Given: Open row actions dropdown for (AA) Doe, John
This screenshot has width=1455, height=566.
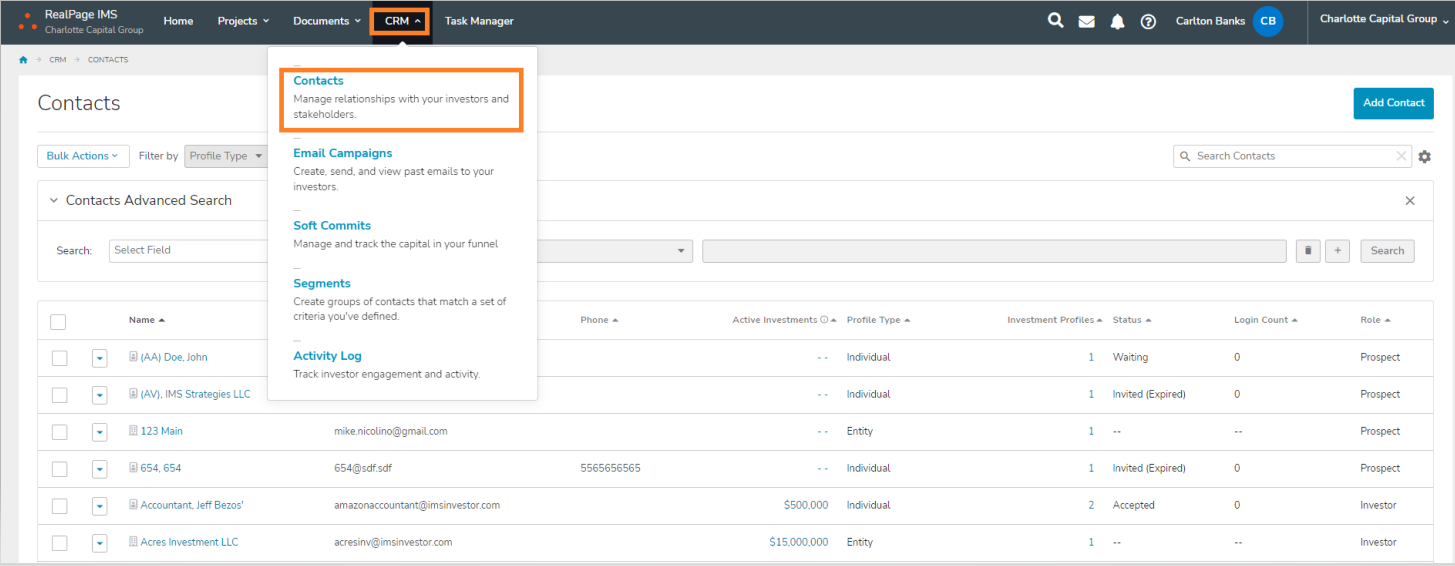Looking at the screenshot, I should [x=100, y=358].
